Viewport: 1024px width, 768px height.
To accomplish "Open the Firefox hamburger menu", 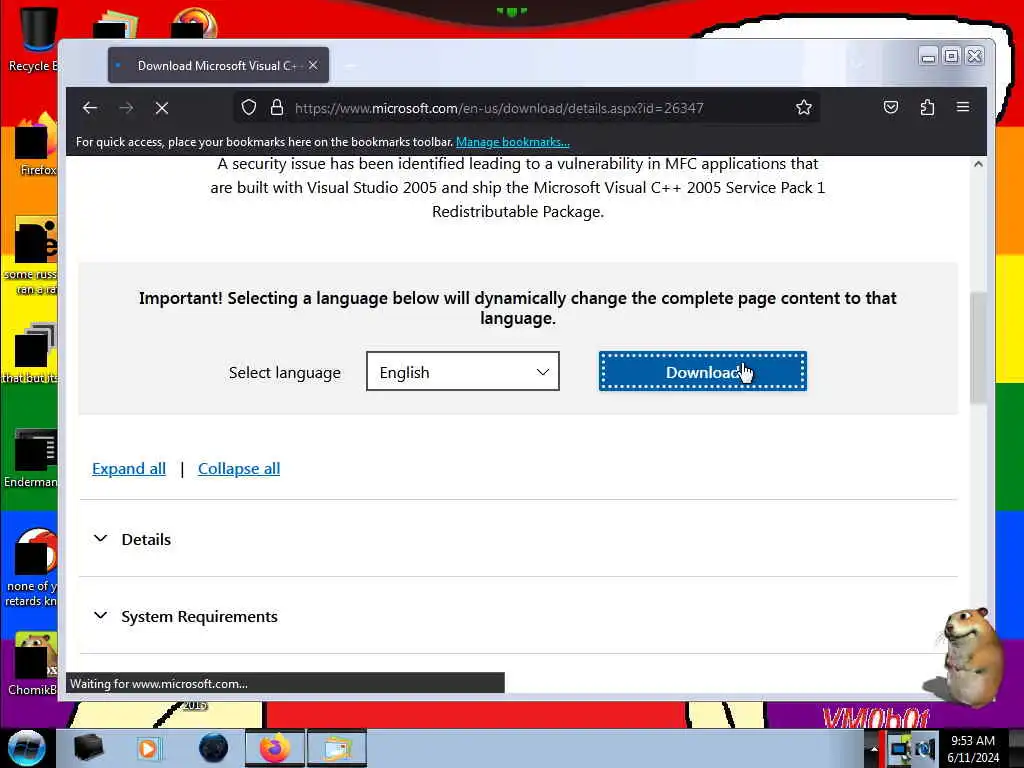I will pos(963,107).
